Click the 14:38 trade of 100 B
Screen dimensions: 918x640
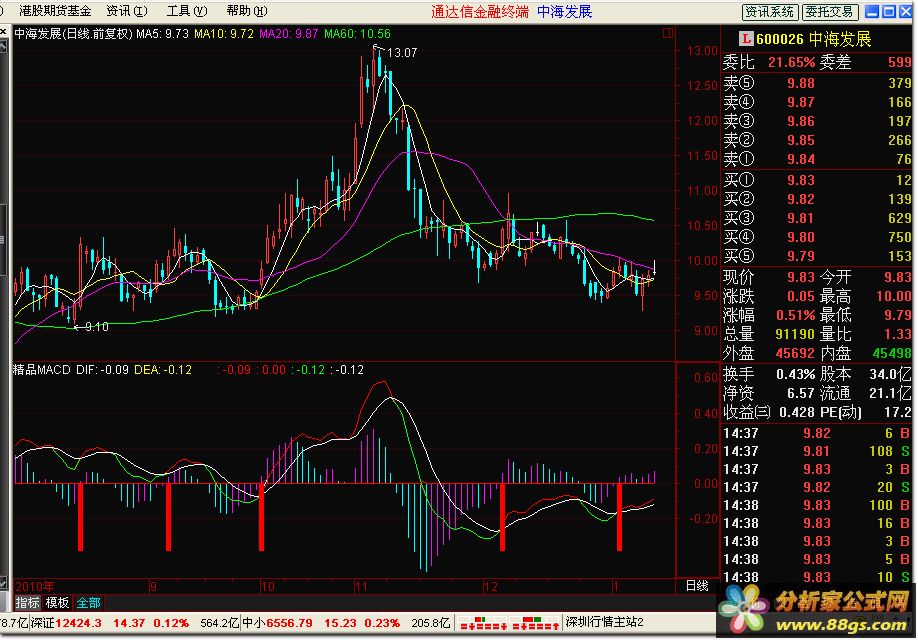pyautogui.click(x=817, y=505)
